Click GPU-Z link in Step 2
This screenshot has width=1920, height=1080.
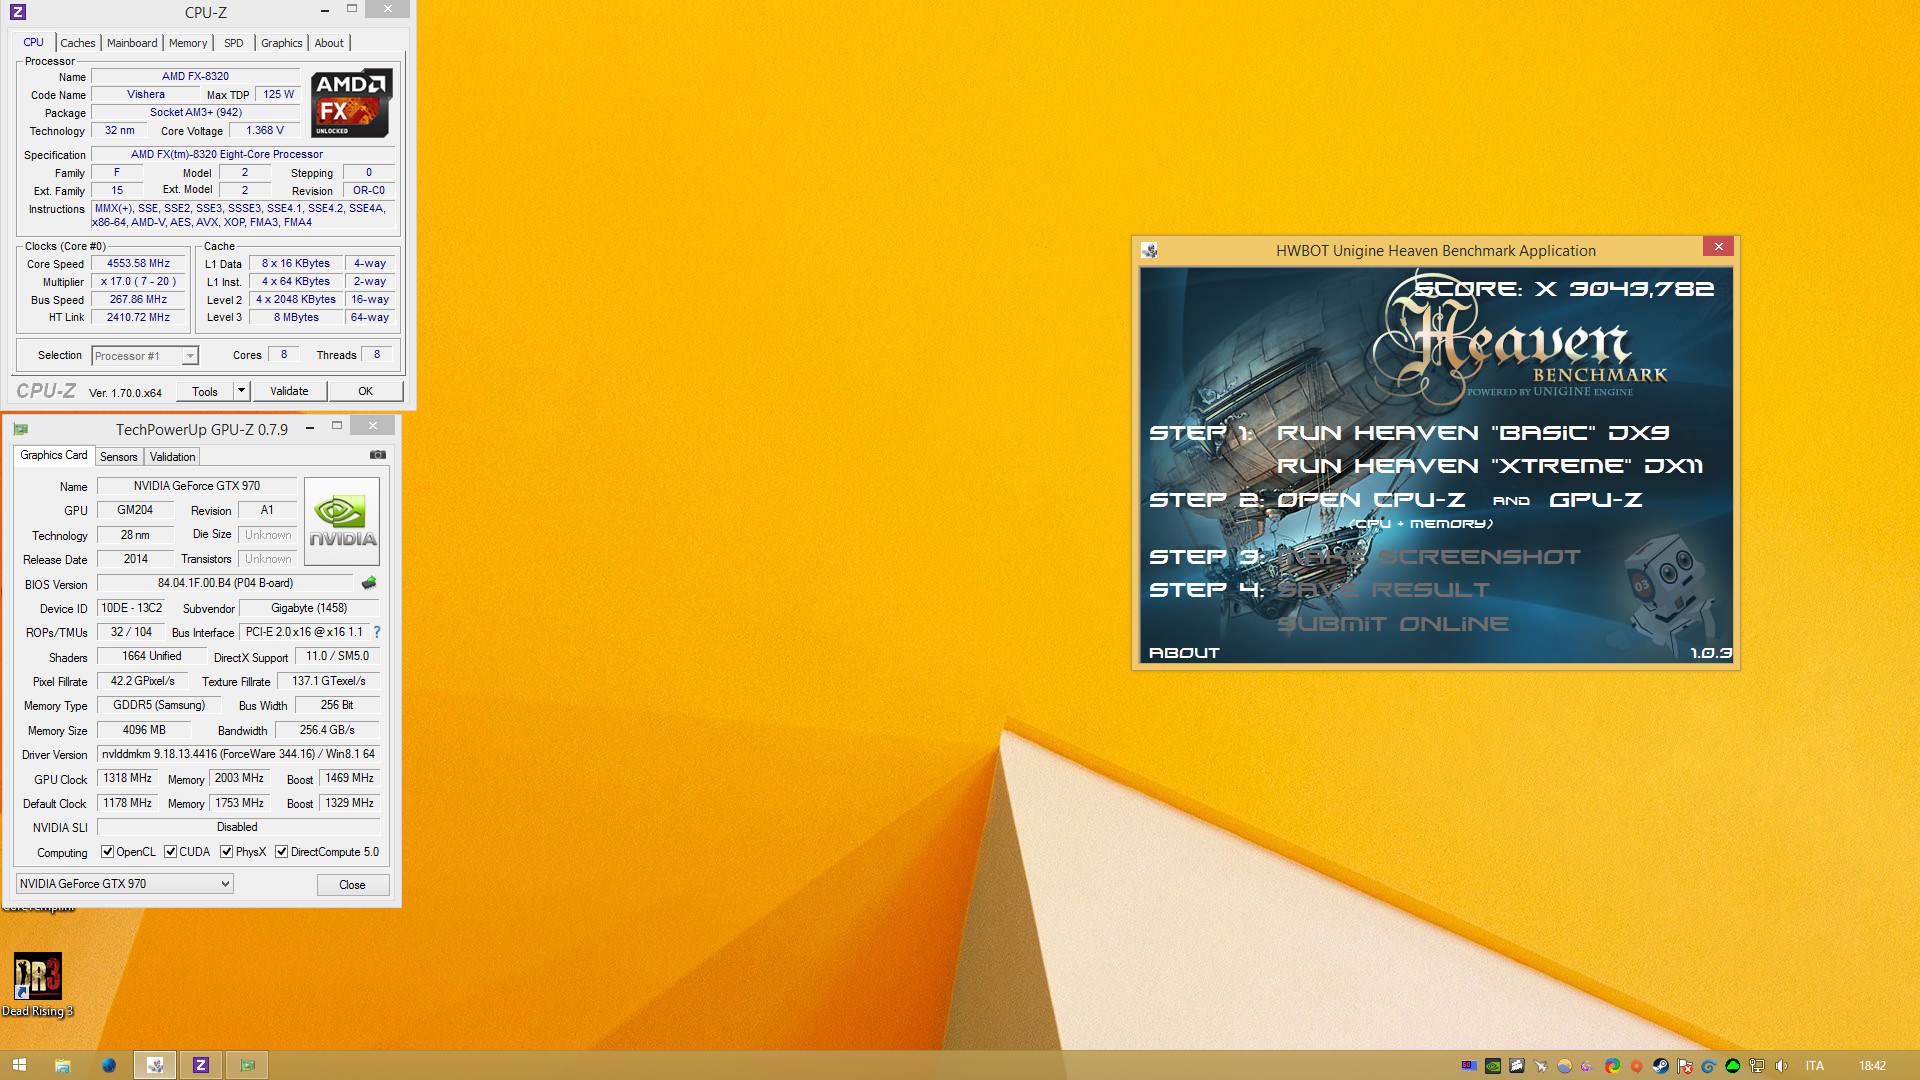(1596, 500)
